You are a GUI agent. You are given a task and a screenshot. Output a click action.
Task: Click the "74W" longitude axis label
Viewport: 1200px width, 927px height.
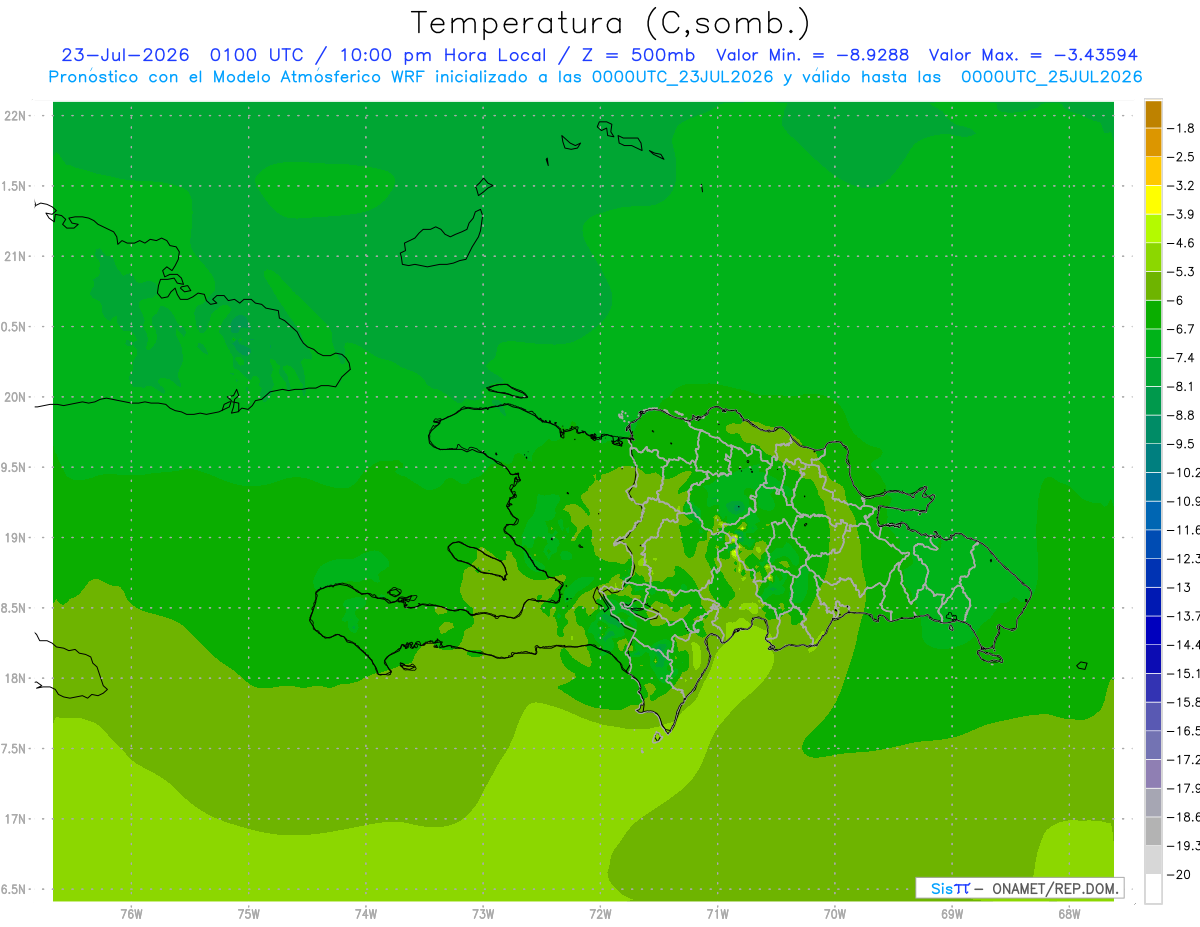coord(366,914)
